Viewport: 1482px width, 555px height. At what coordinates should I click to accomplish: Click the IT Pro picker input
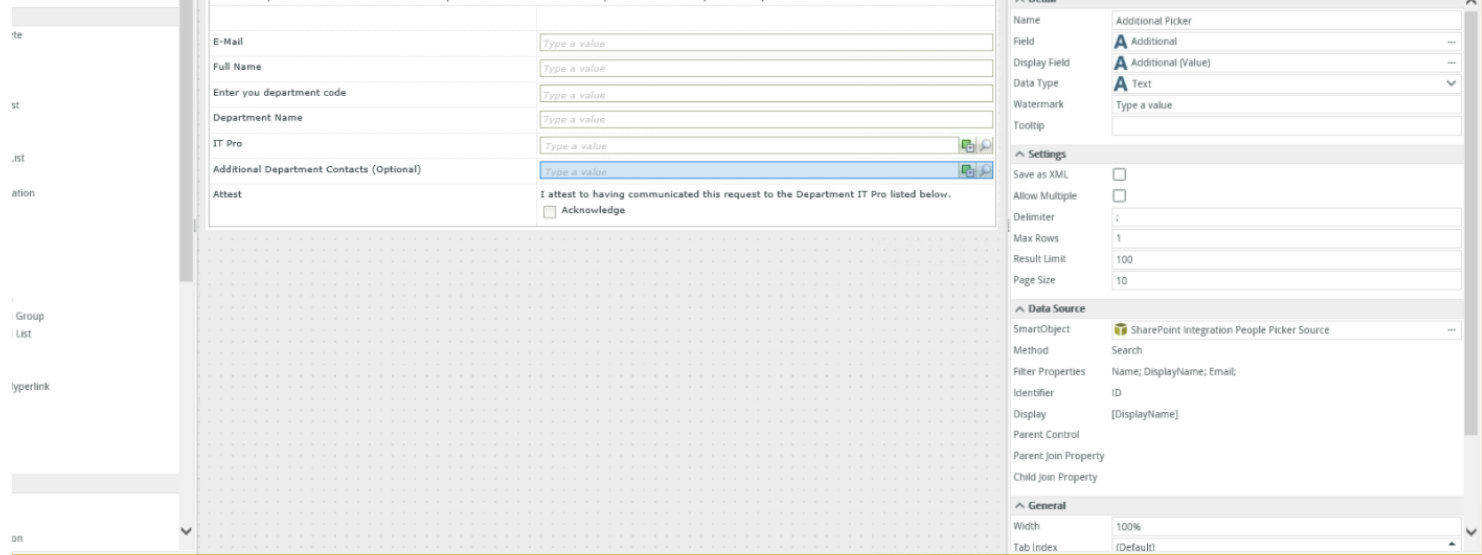749,145
